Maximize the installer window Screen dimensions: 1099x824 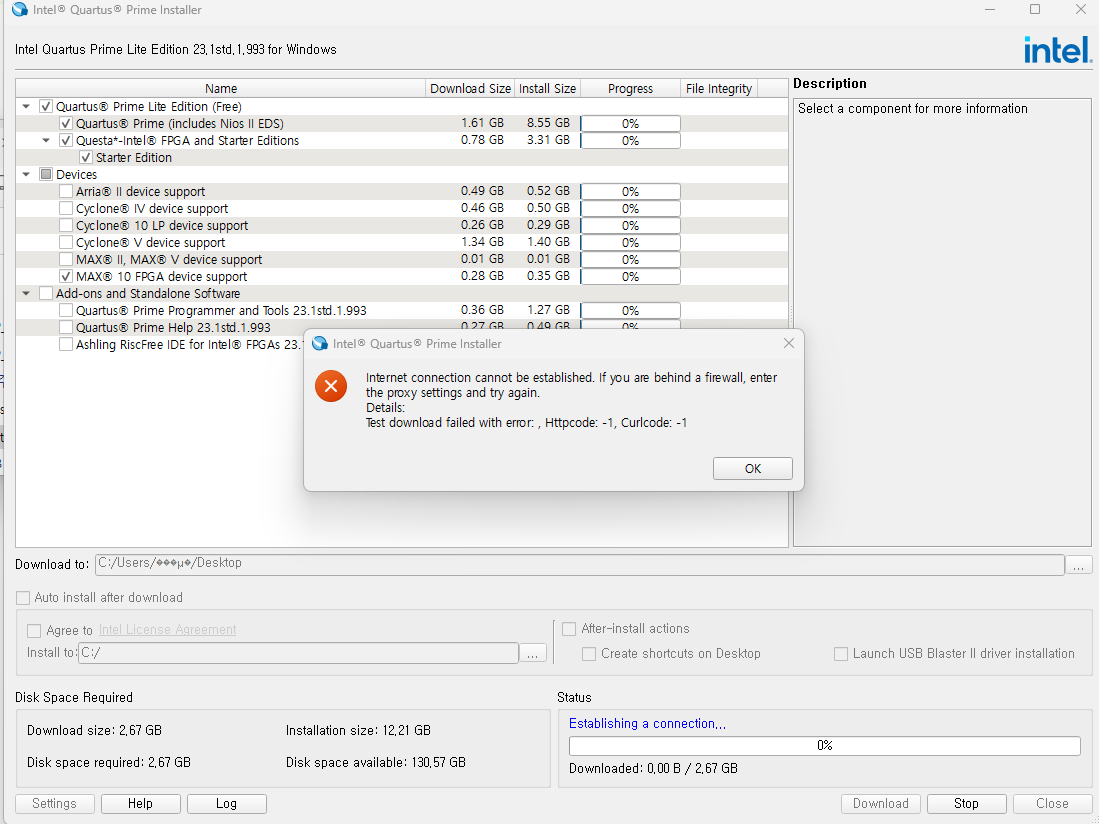1035,9
